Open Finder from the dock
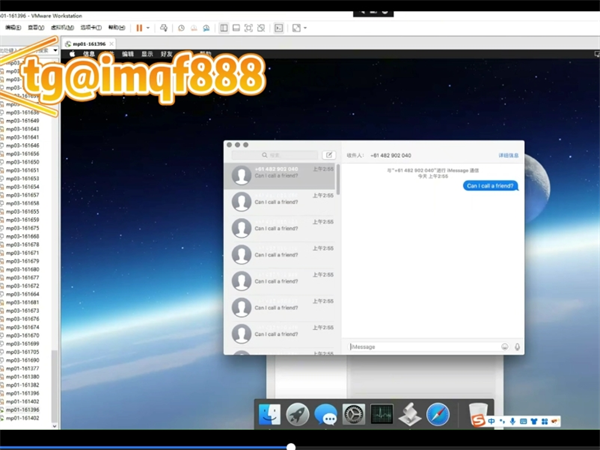 (269, 414)
